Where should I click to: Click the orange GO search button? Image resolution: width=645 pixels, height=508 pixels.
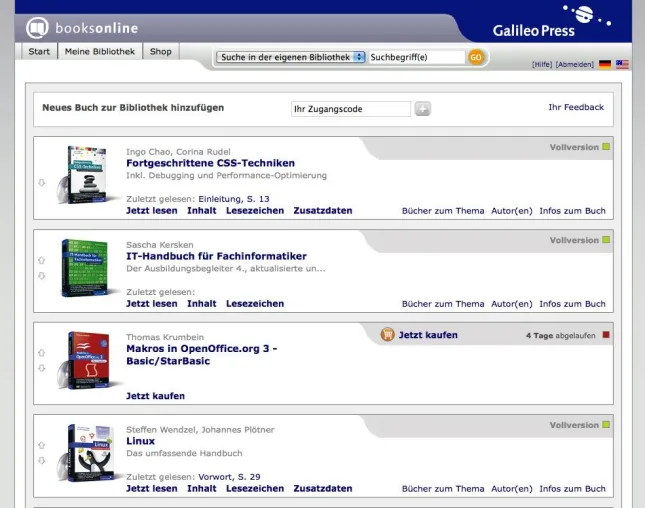pos(476,57)
